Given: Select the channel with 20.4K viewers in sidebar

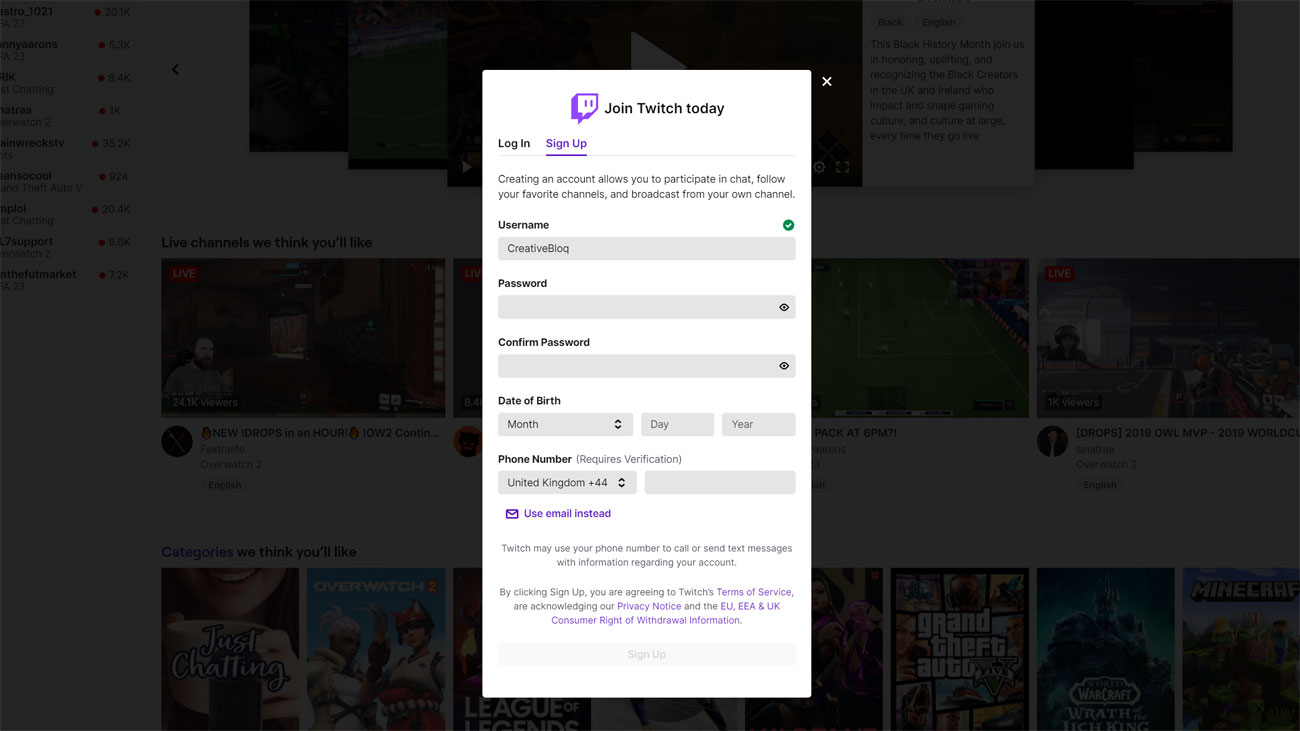Looking at the screenshot, I should [65, 214].
